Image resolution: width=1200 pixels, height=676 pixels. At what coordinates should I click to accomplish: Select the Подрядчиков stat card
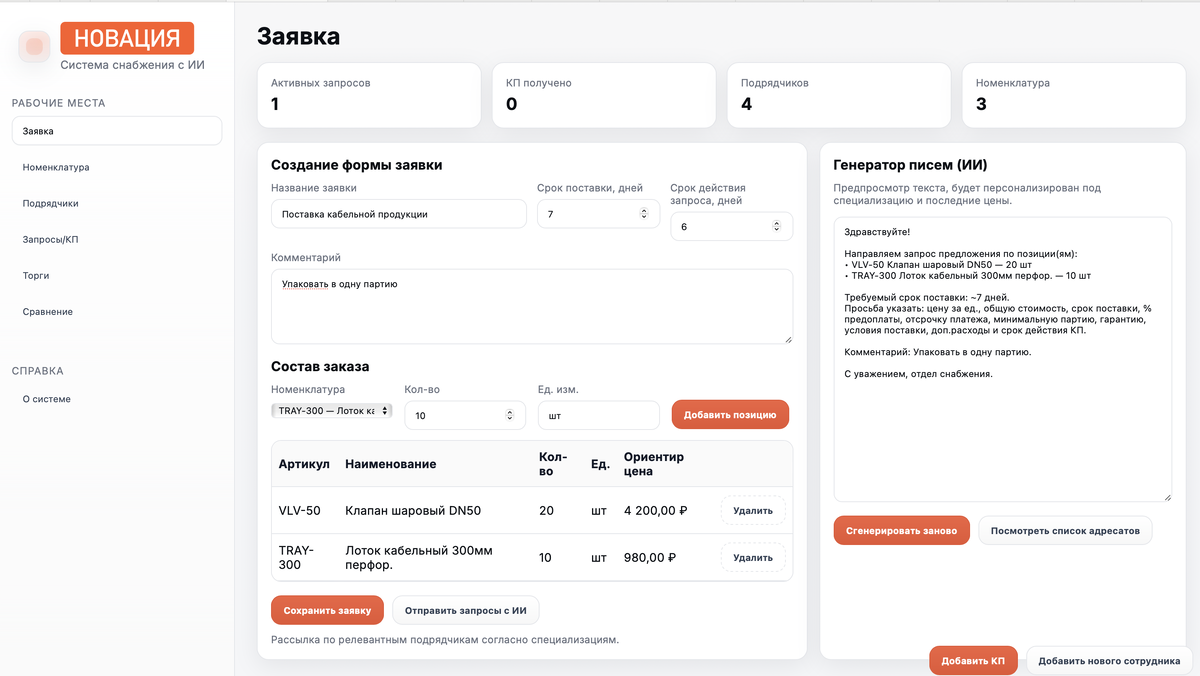tap(839, 96)
